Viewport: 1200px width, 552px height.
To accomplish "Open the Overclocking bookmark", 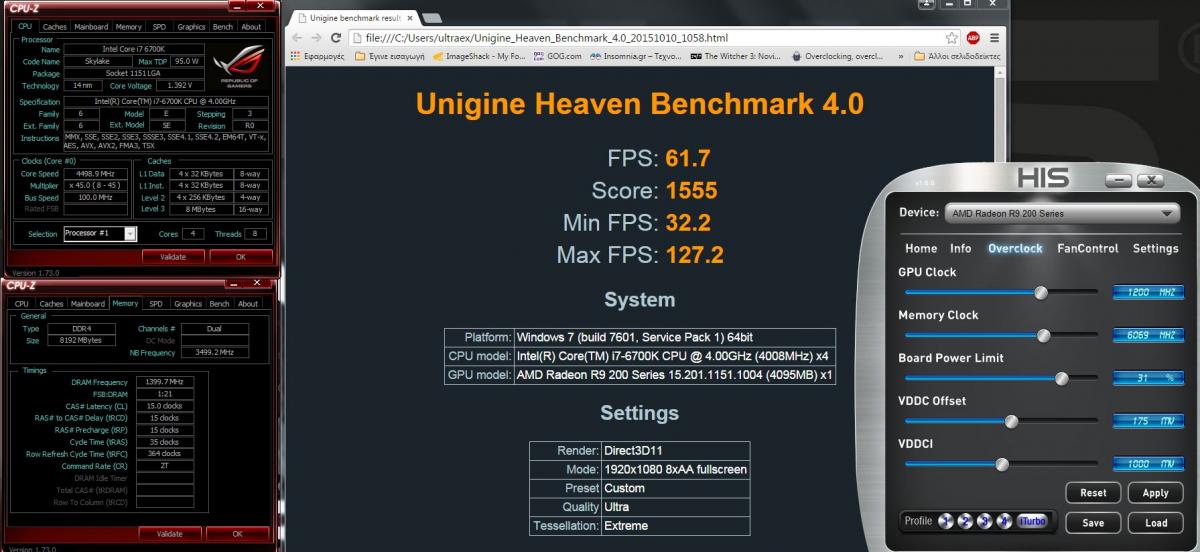I will pos(836,57).
